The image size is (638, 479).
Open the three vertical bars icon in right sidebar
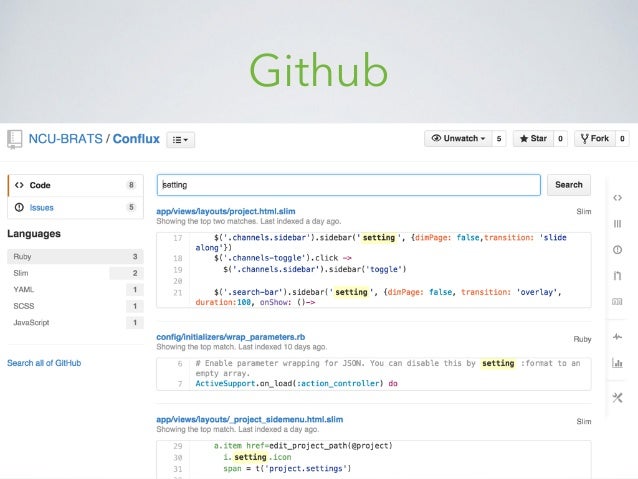(617, 224)
